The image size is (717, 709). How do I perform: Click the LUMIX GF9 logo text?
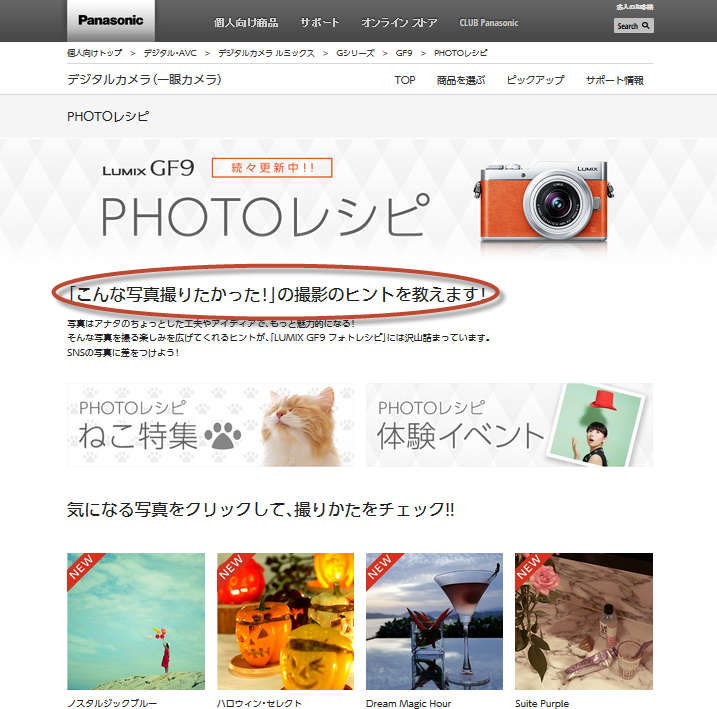coord(148,168)
